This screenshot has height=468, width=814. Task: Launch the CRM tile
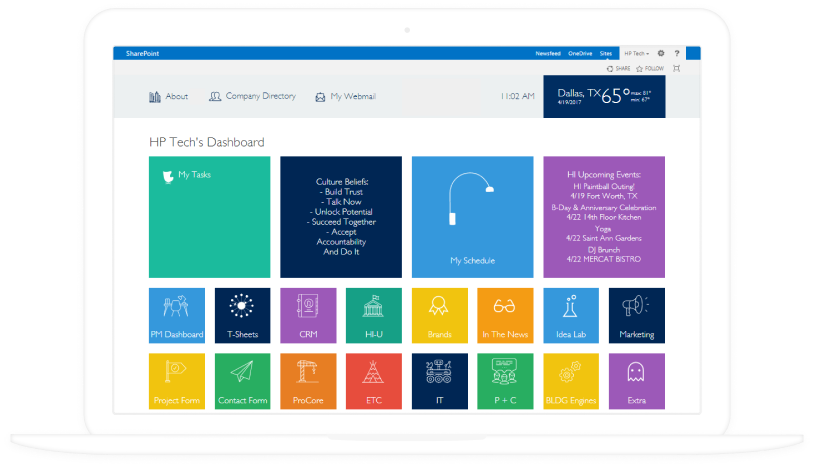[x=308, y=316]
